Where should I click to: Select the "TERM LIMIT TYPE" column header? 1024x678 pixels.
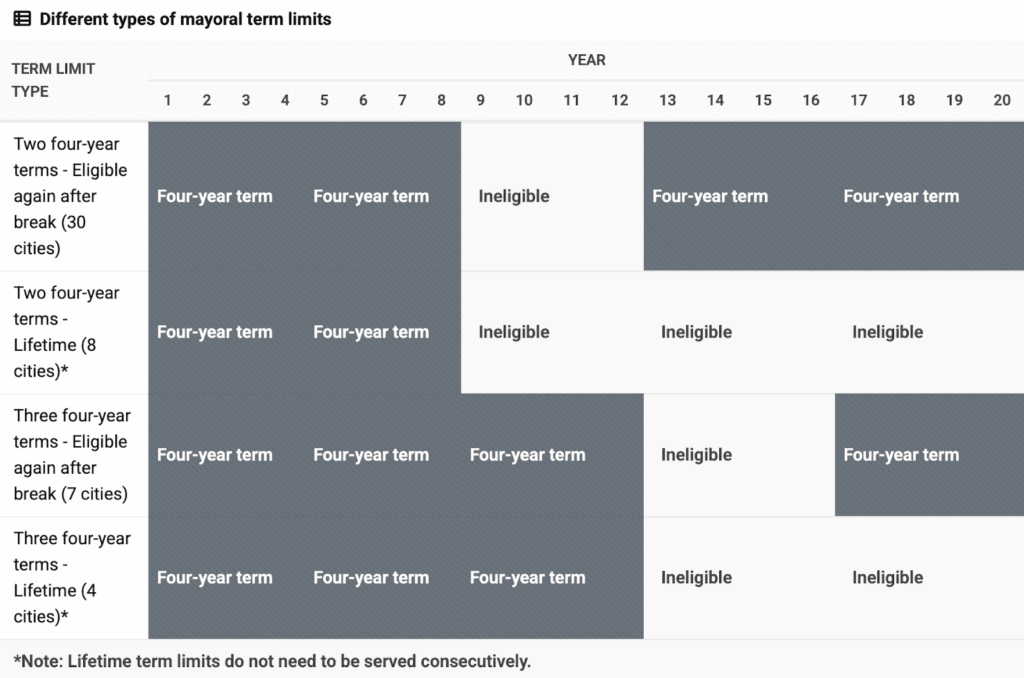coord(53,80)
